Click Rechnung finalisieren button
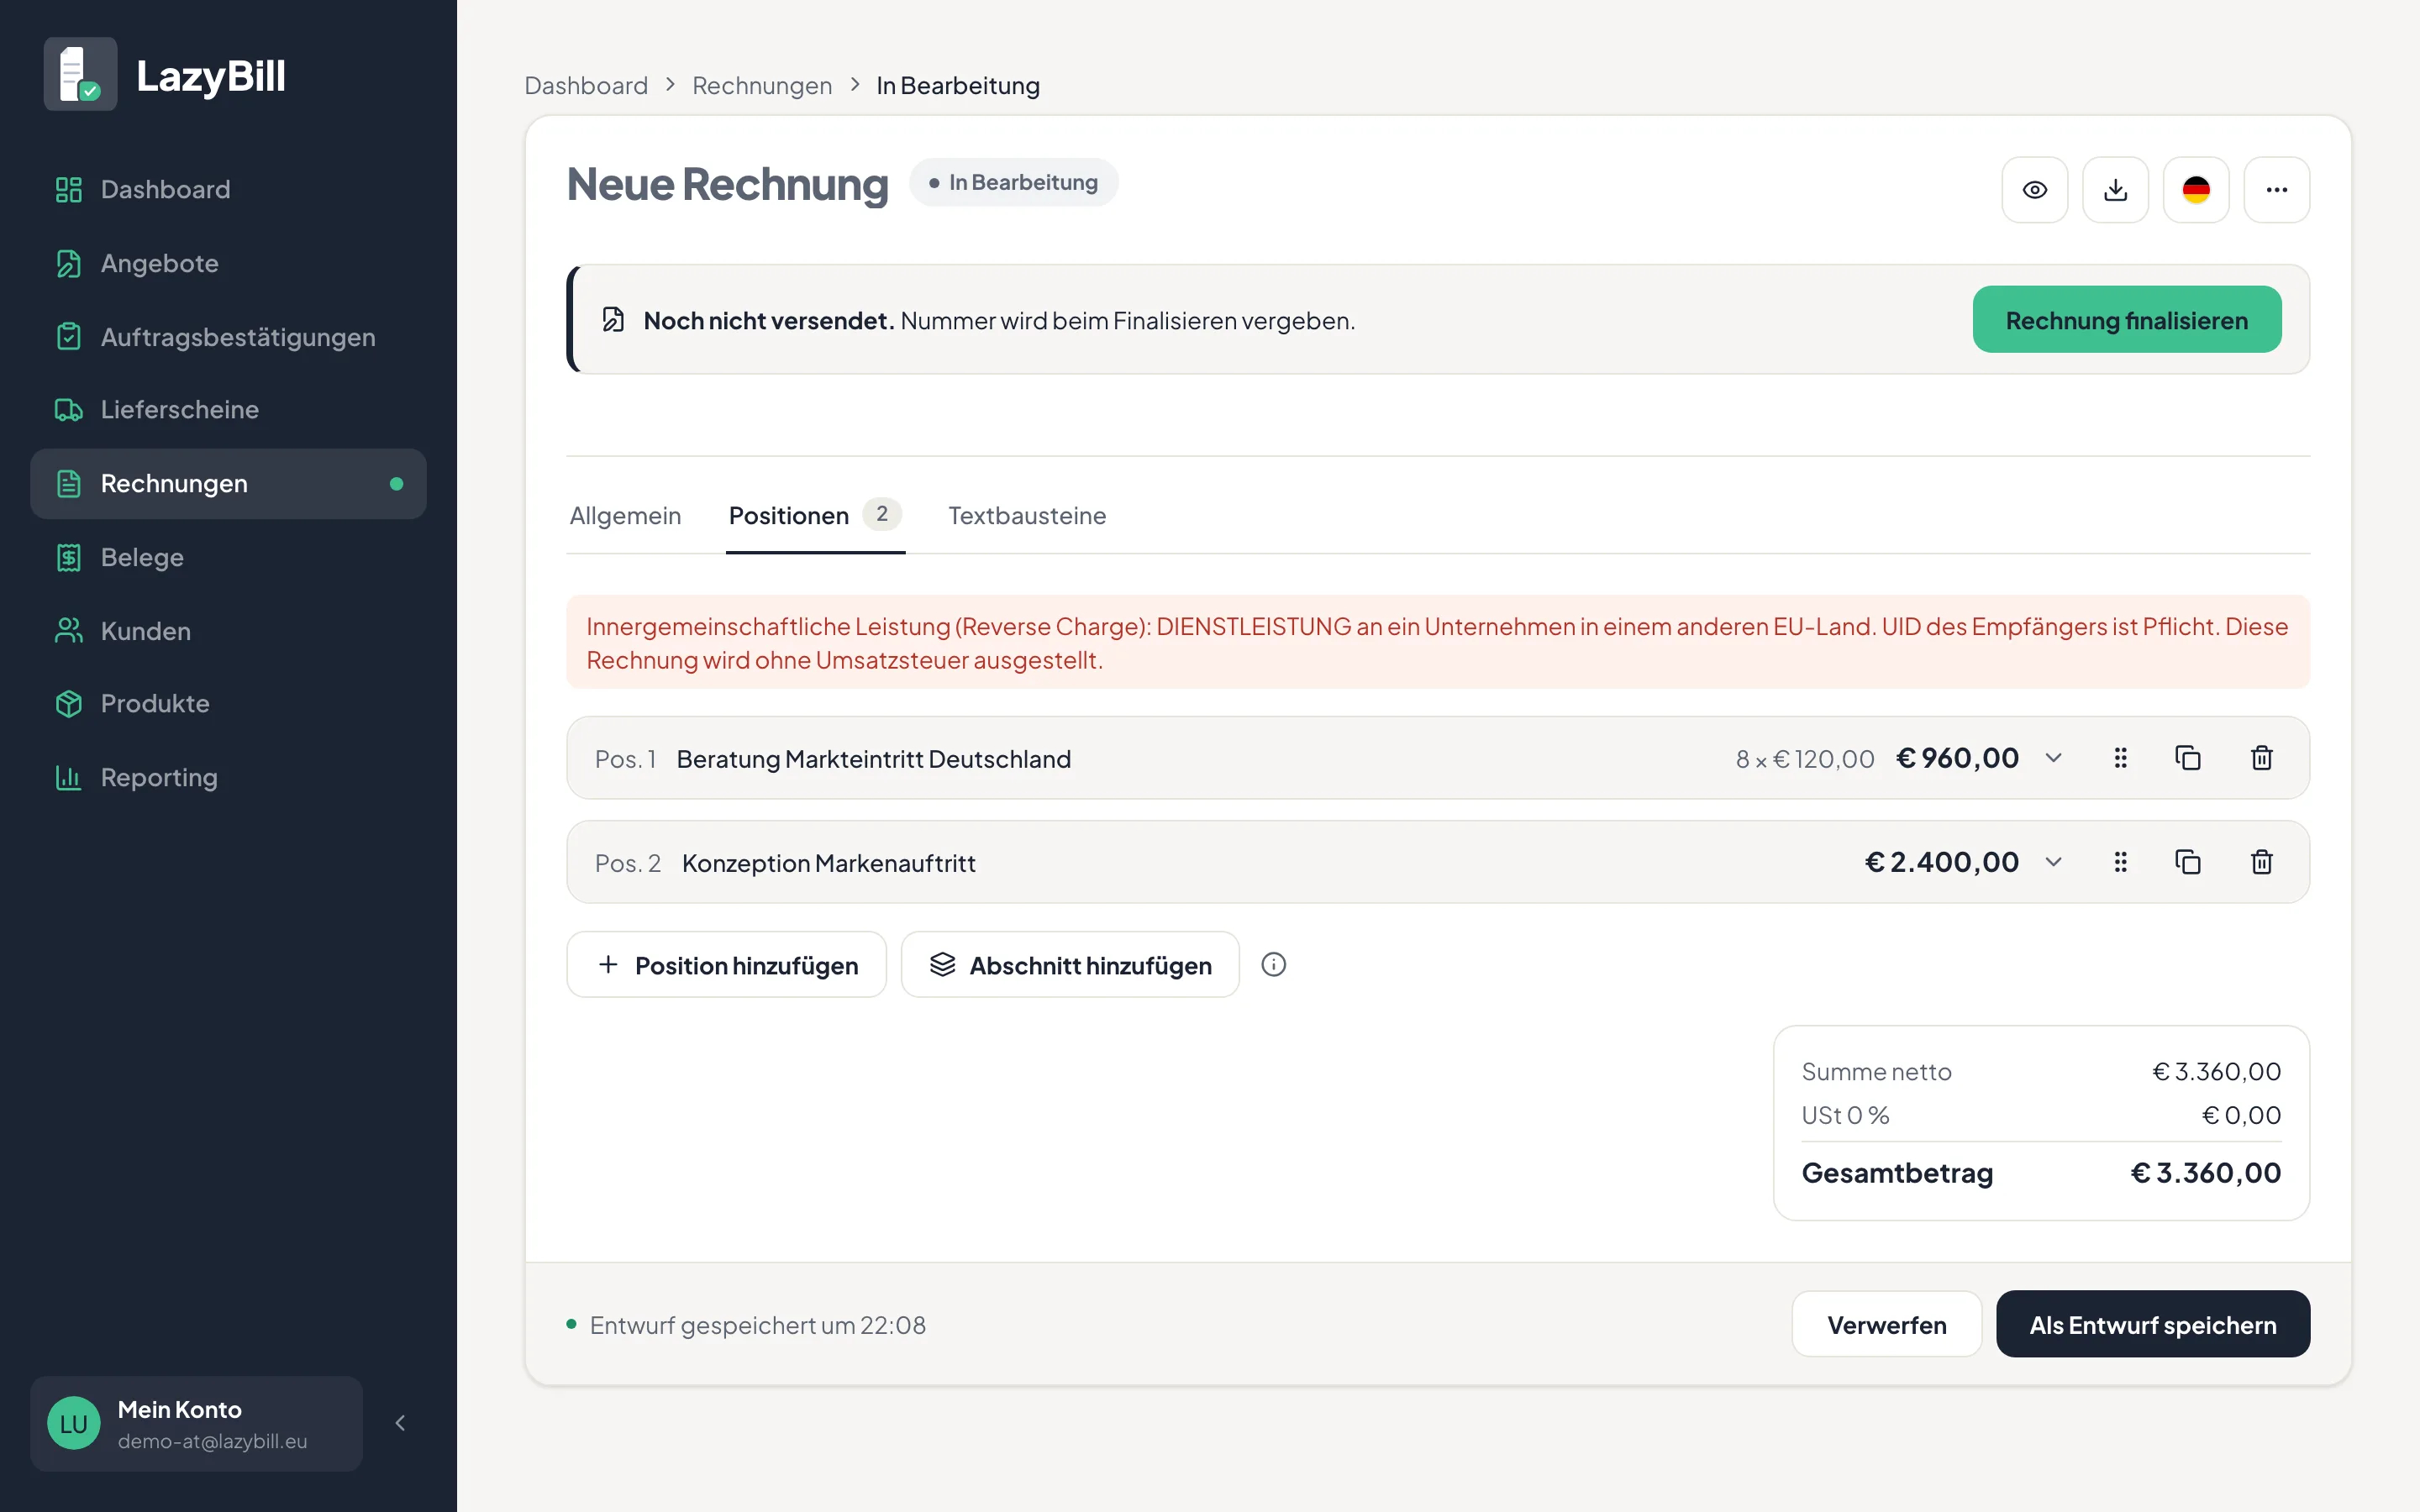The width and height of the screenshot is (2420, 1512). [2127, 320]
